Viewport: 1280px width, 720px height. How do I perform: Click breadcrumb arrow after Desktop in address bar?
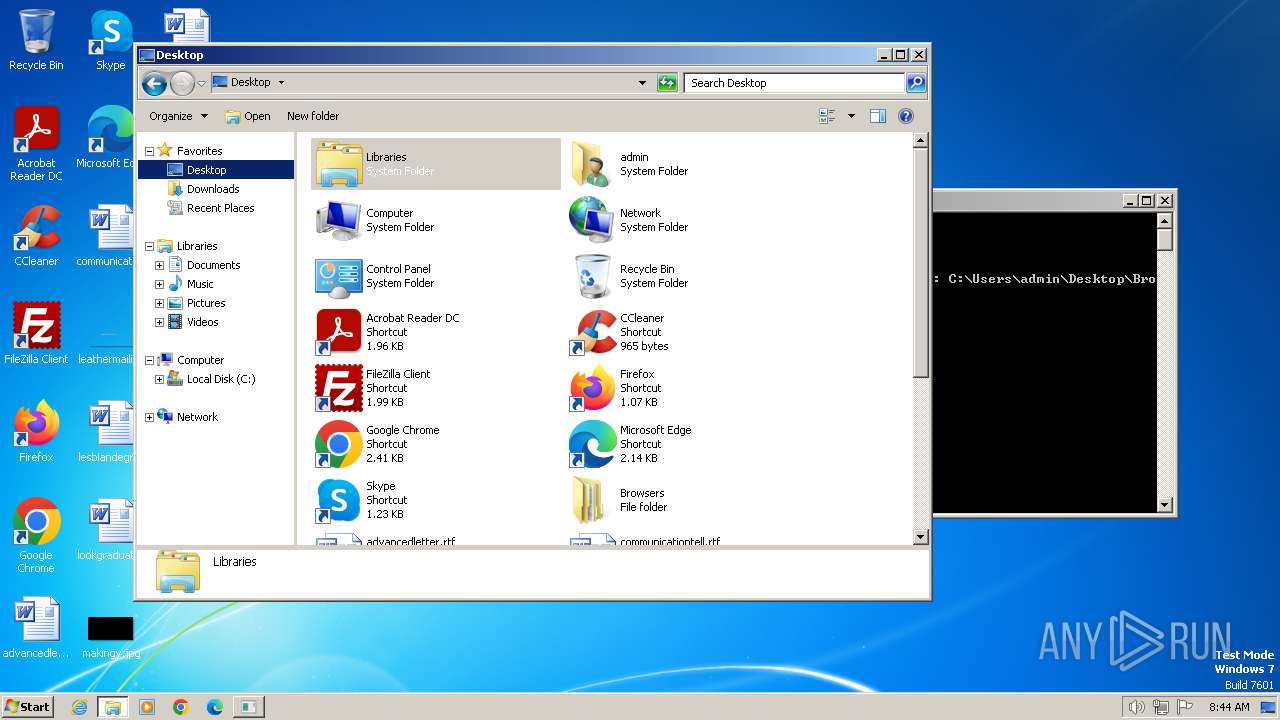pyautogui.click(x=281, y=83)
